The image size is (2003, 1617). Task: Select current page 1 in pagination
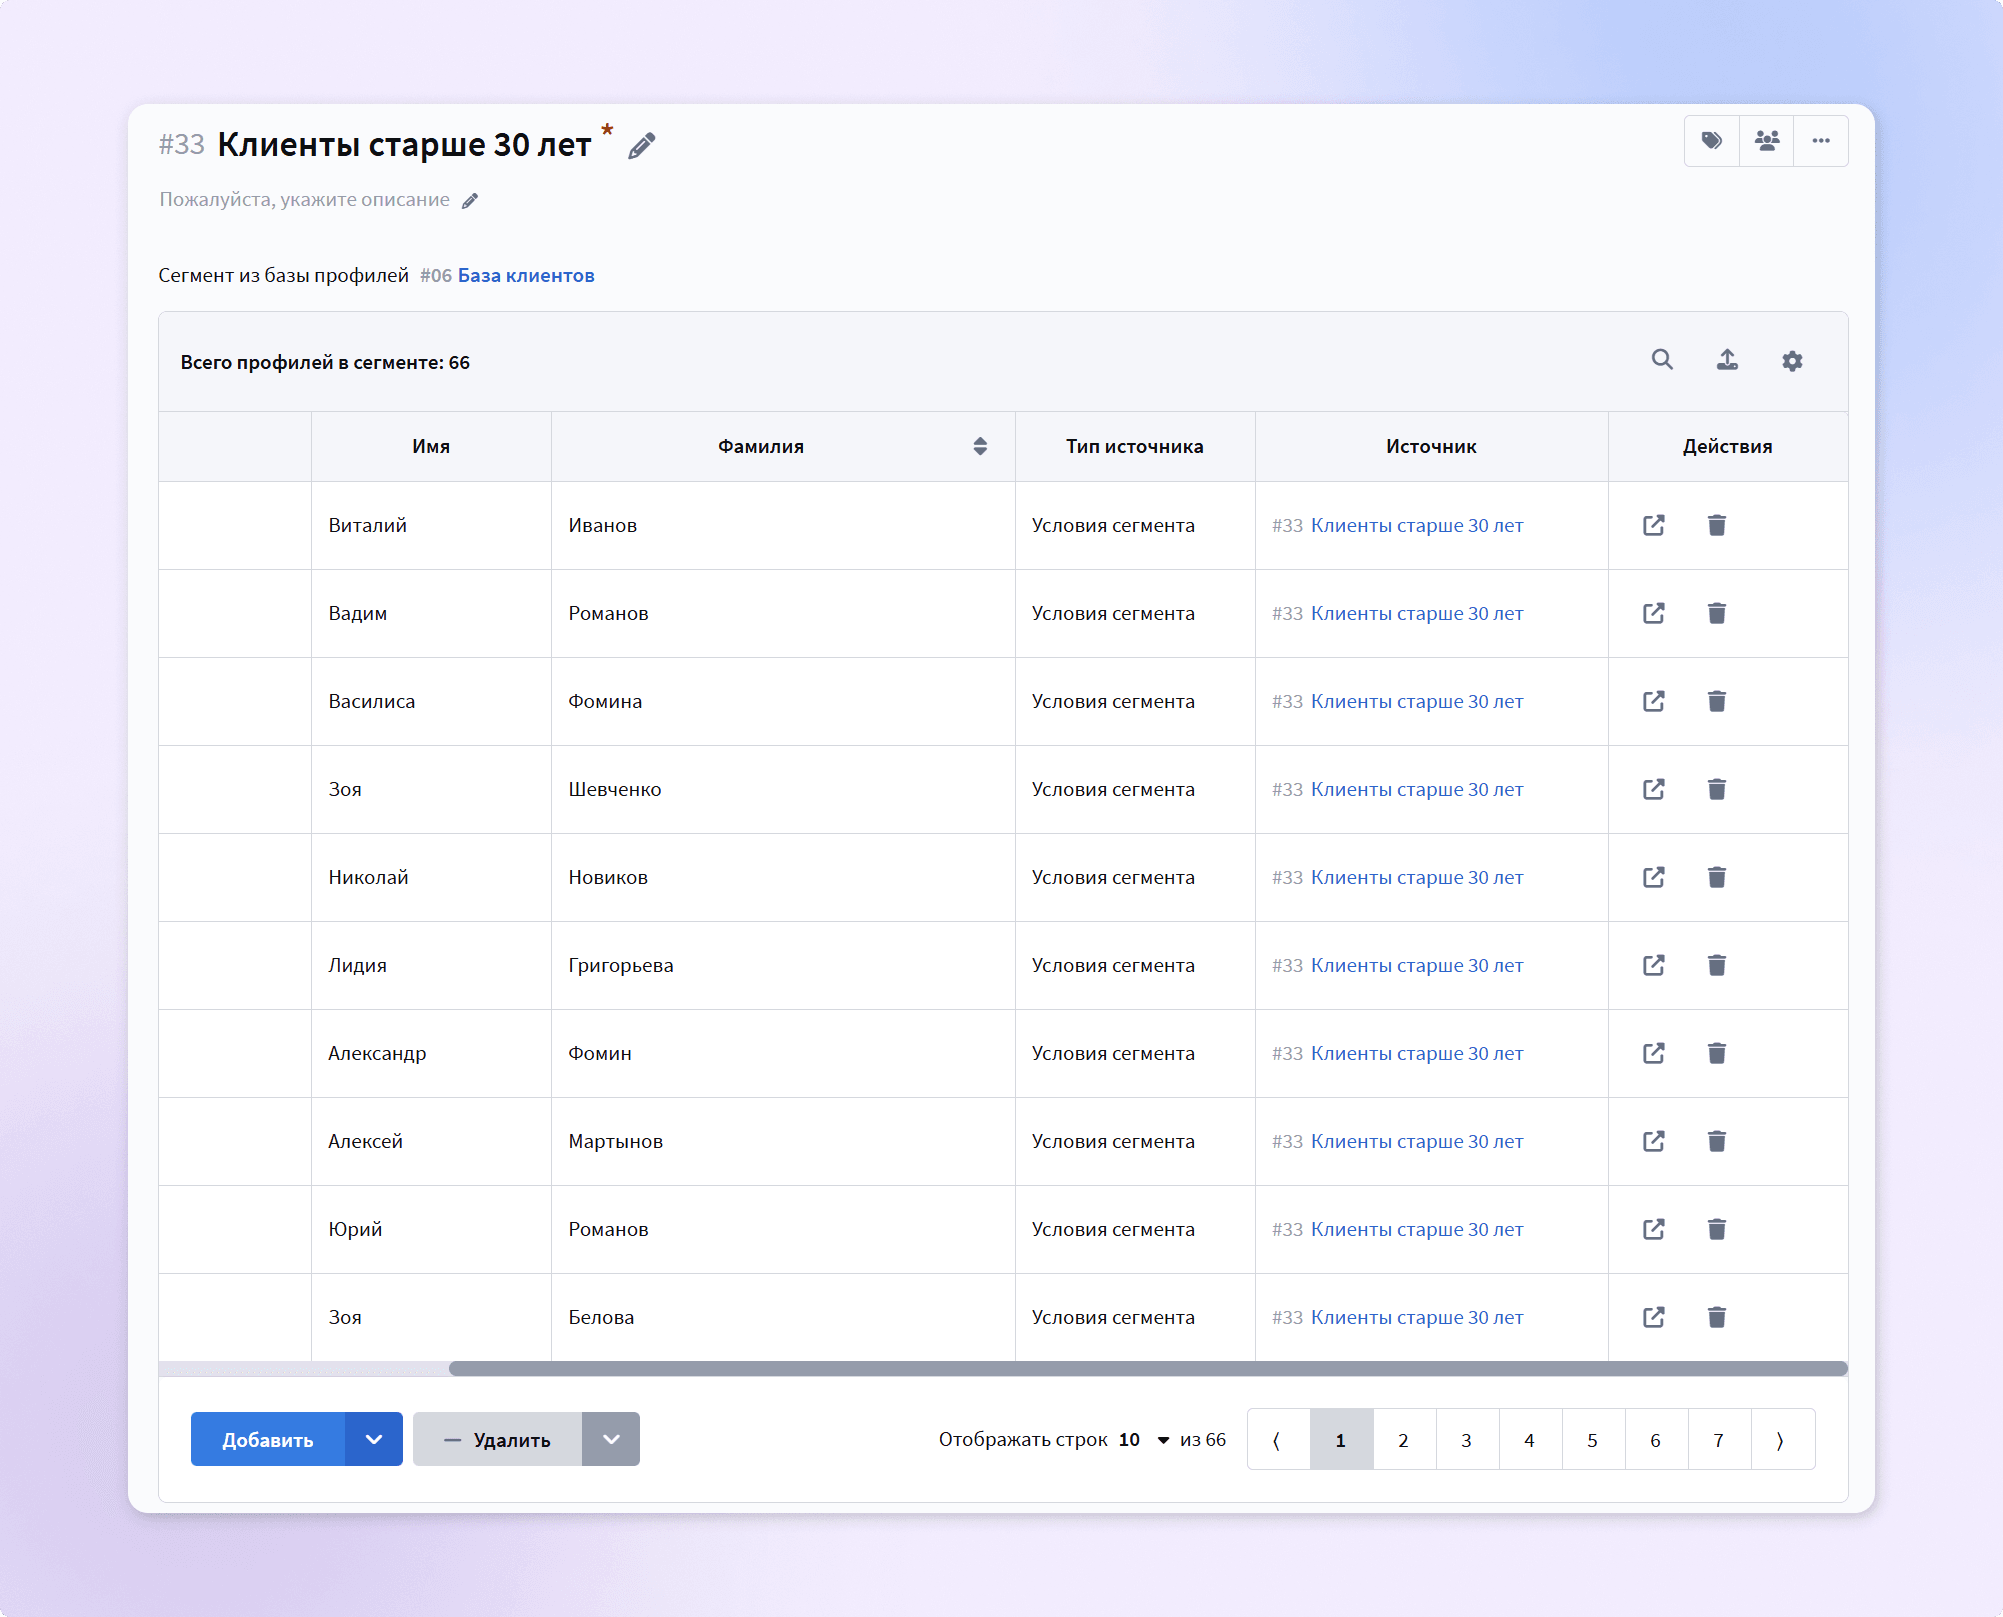[x=1340, y=1440]
